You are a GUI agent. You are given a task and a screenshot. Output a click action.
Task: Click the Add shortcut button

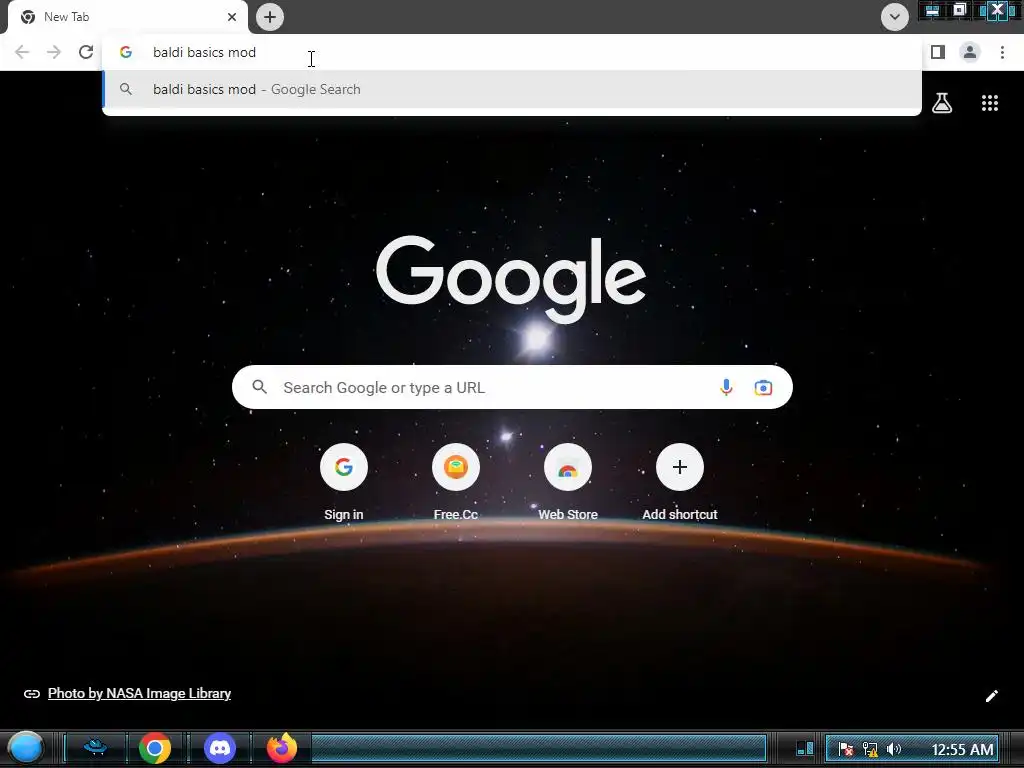click(680, 482)
